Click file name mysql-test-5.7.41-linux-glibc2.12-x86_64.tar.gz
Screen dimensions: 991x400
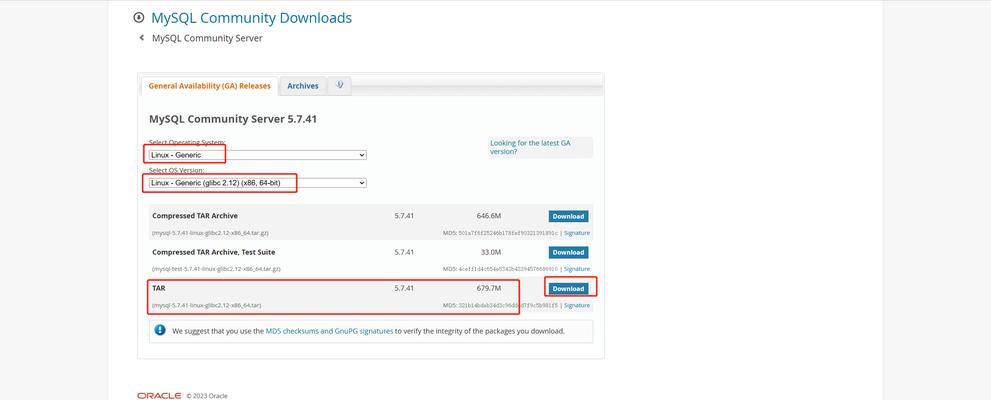pyautogui.click(x=216, y=269)
